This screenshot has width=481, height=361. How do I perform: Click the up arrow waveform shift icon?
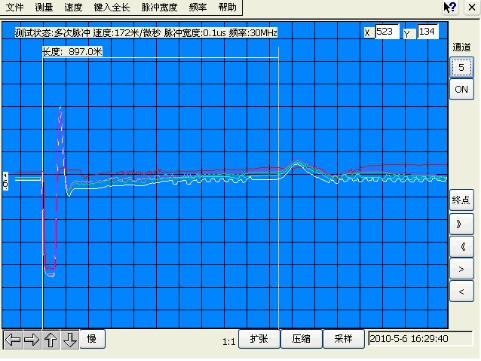pos(51,340)
